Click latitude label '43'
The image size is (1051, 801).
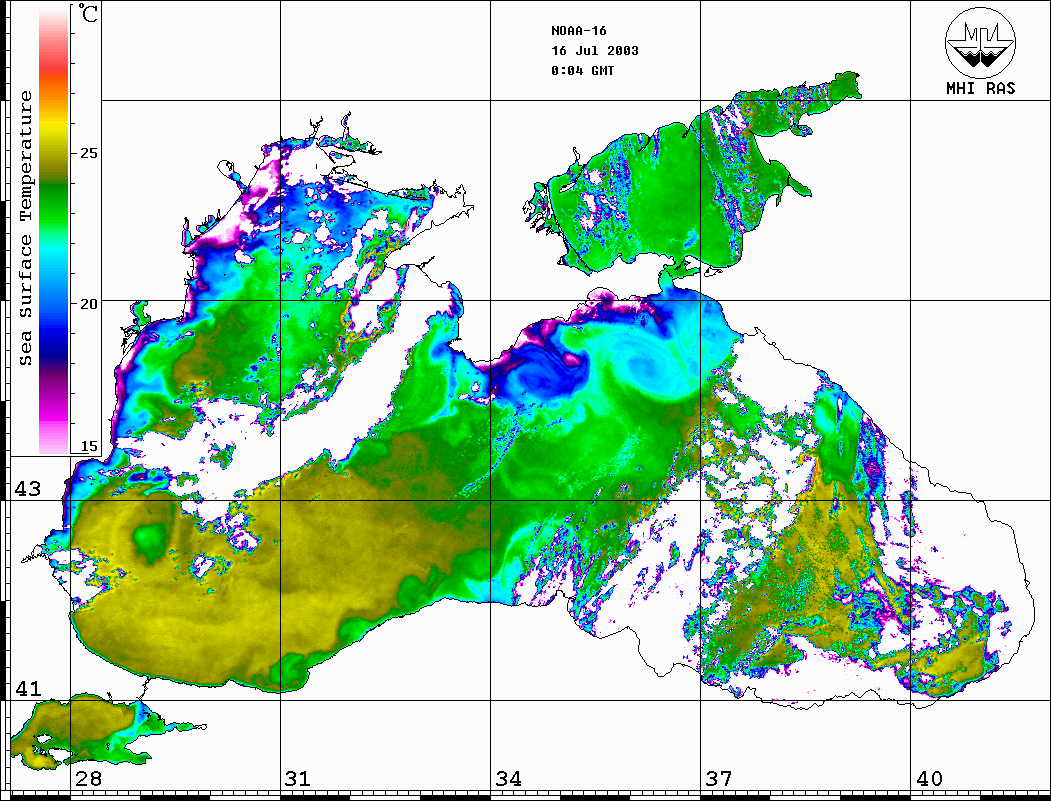[28, 489]
